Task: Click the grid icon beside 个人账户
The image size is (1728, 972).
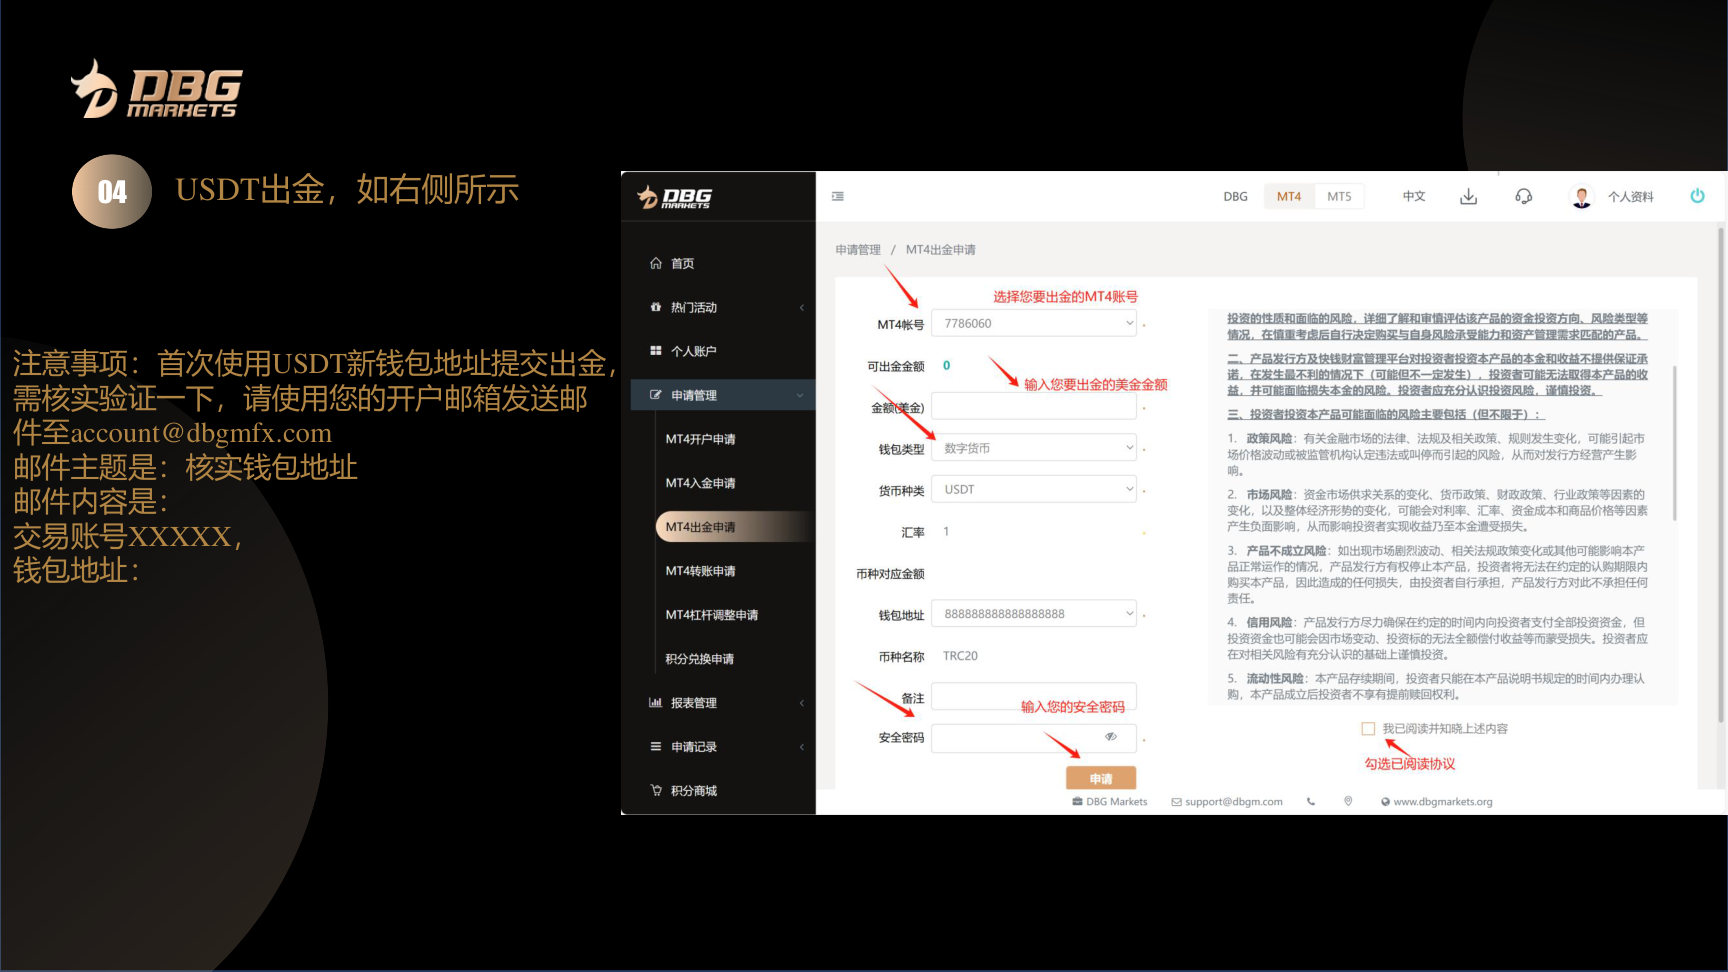Action: point(656,351)
